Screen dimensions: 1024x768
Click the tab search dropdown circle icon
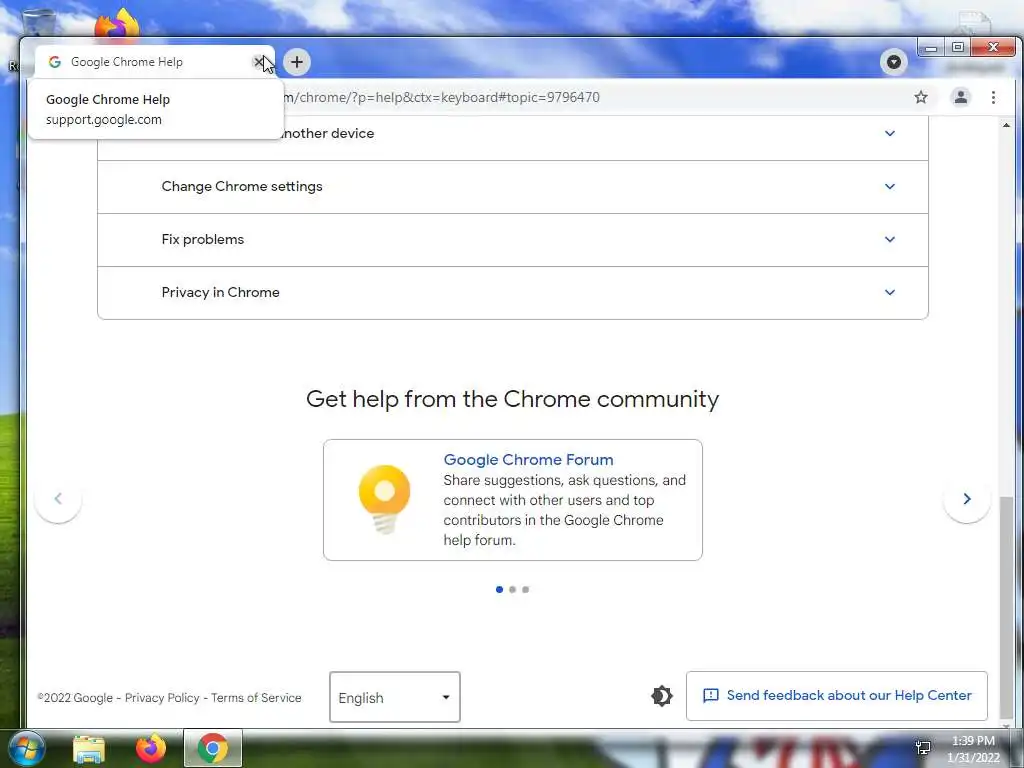[x=893, y=62]
